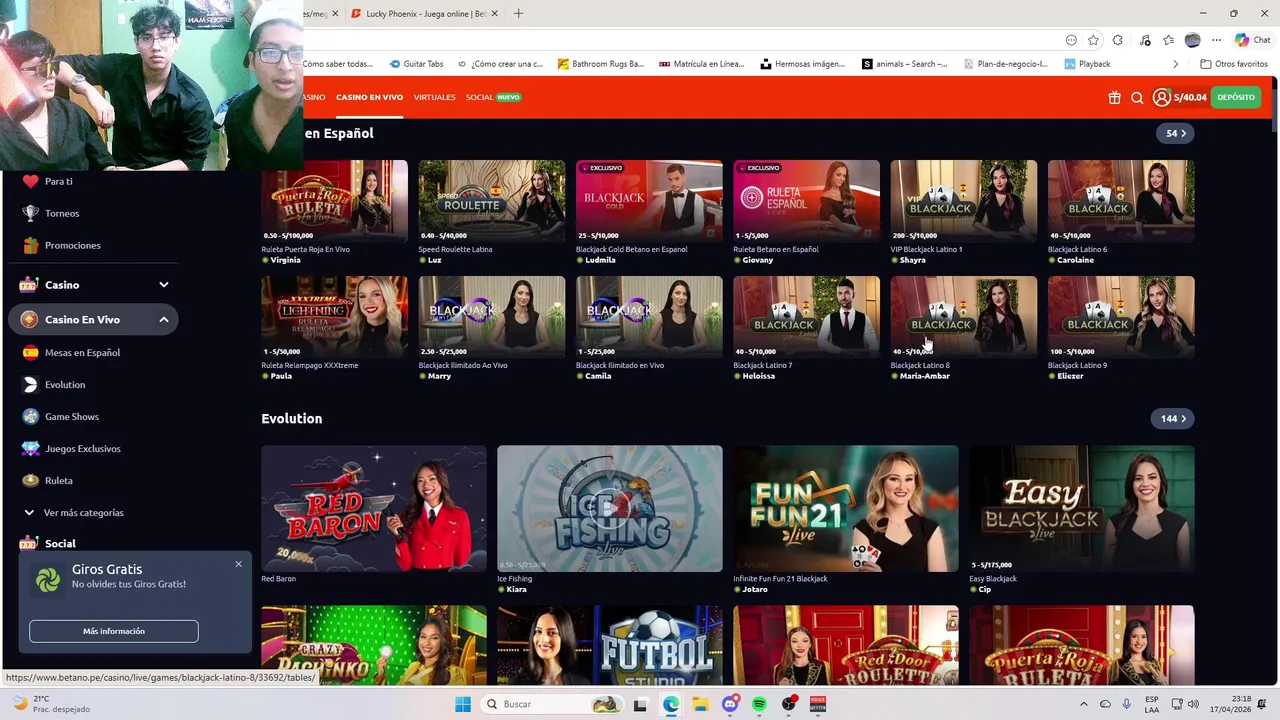
Task: Open Discord from the taskbar
Action: [x=730, y=704]
